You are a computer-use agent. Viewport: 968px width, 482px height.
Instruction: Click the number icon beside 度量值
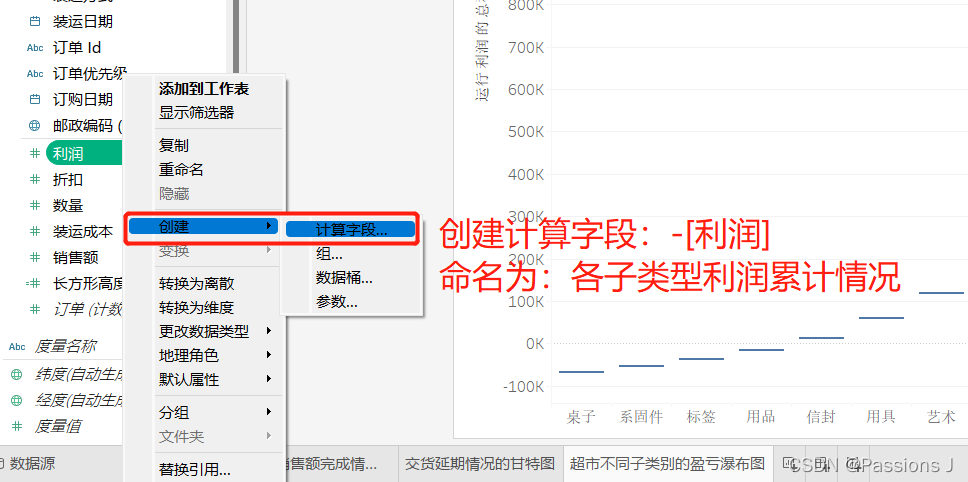click(17, 426)
